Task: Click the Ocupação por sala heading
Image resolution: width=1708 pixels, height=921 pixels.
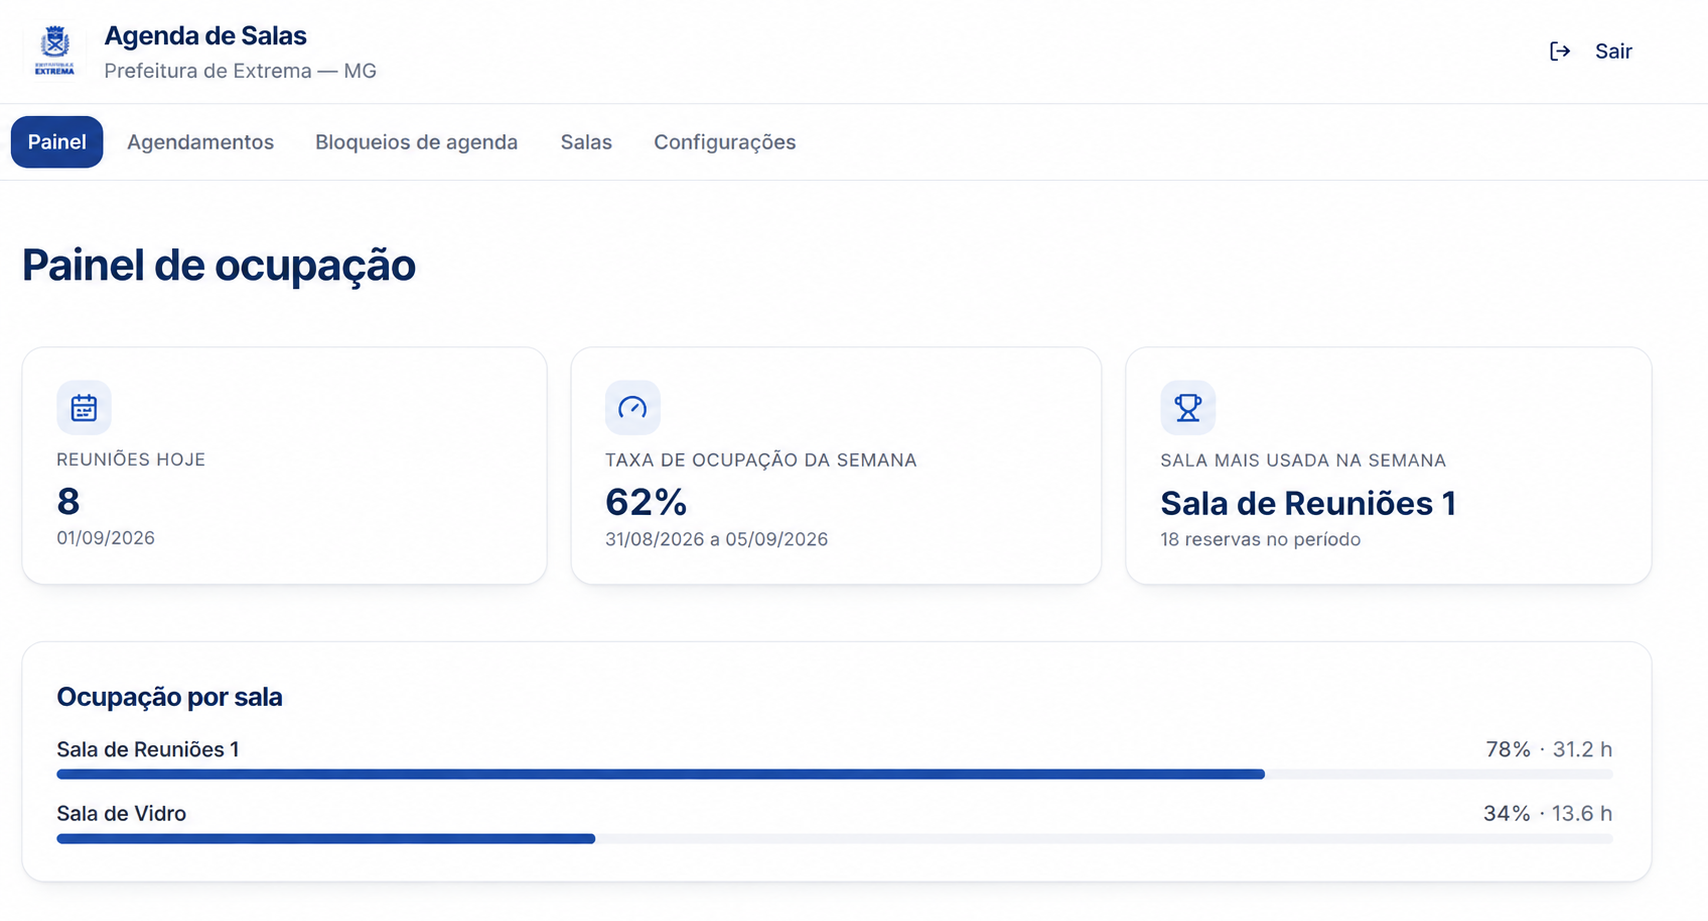Action: tap(169, 697)
